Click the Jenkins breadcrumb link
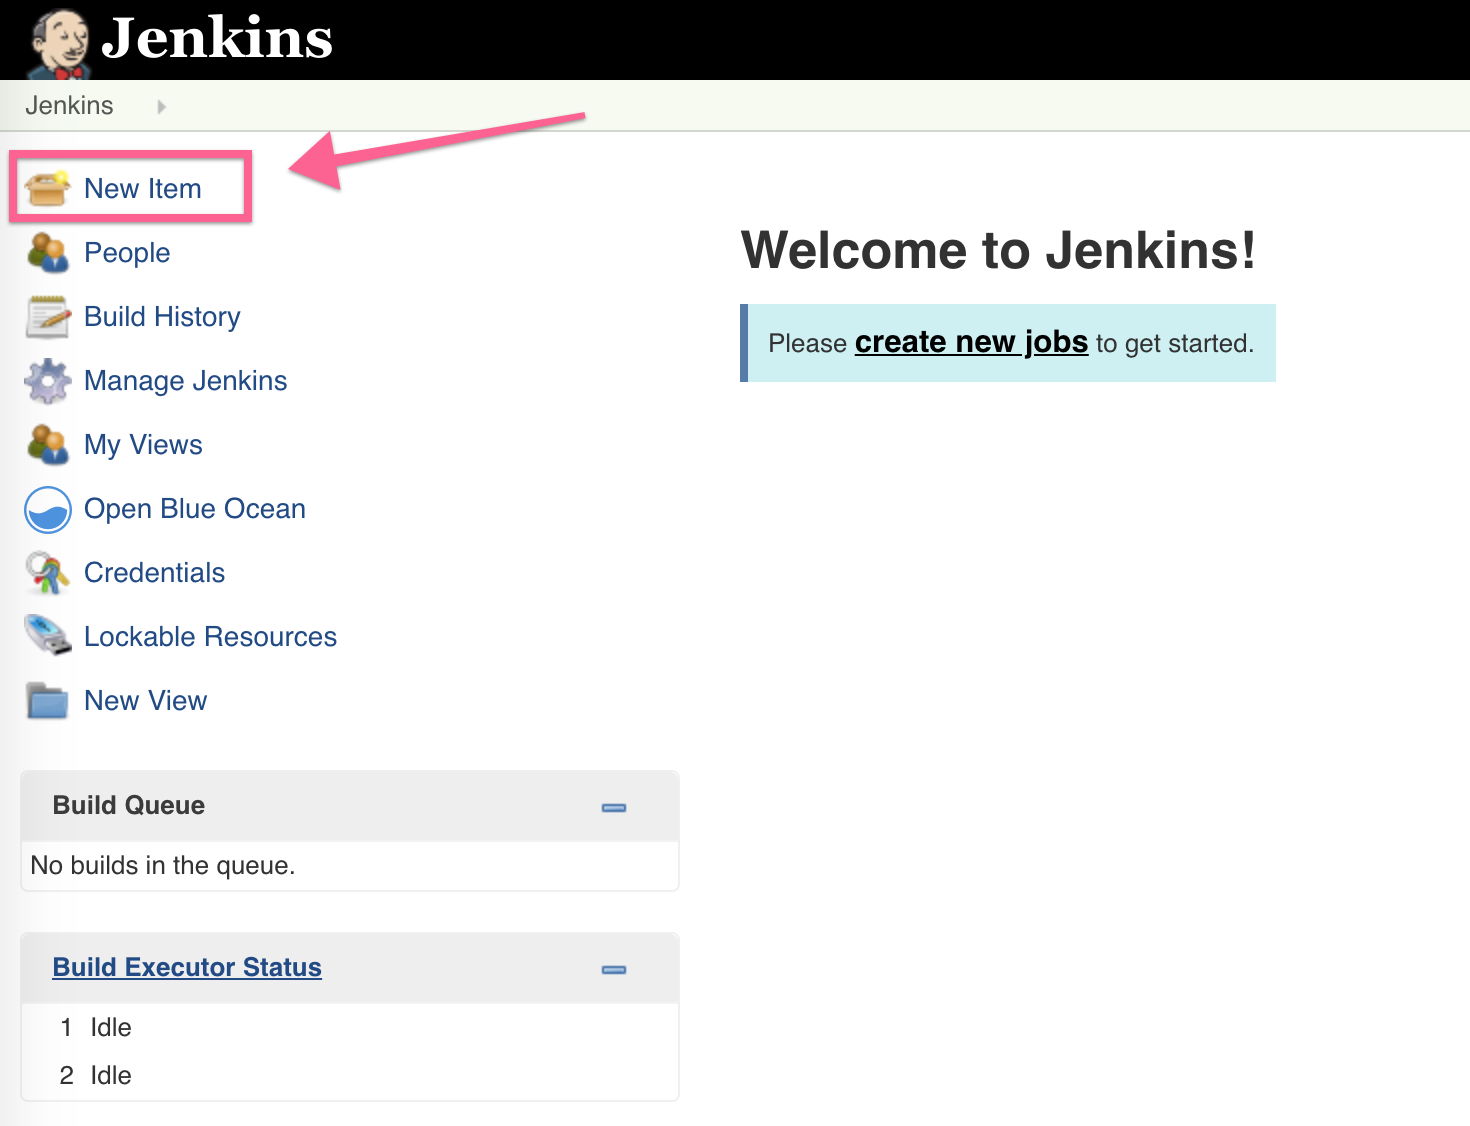Screen dimensions: 1470x1126 tap(69, 106)
